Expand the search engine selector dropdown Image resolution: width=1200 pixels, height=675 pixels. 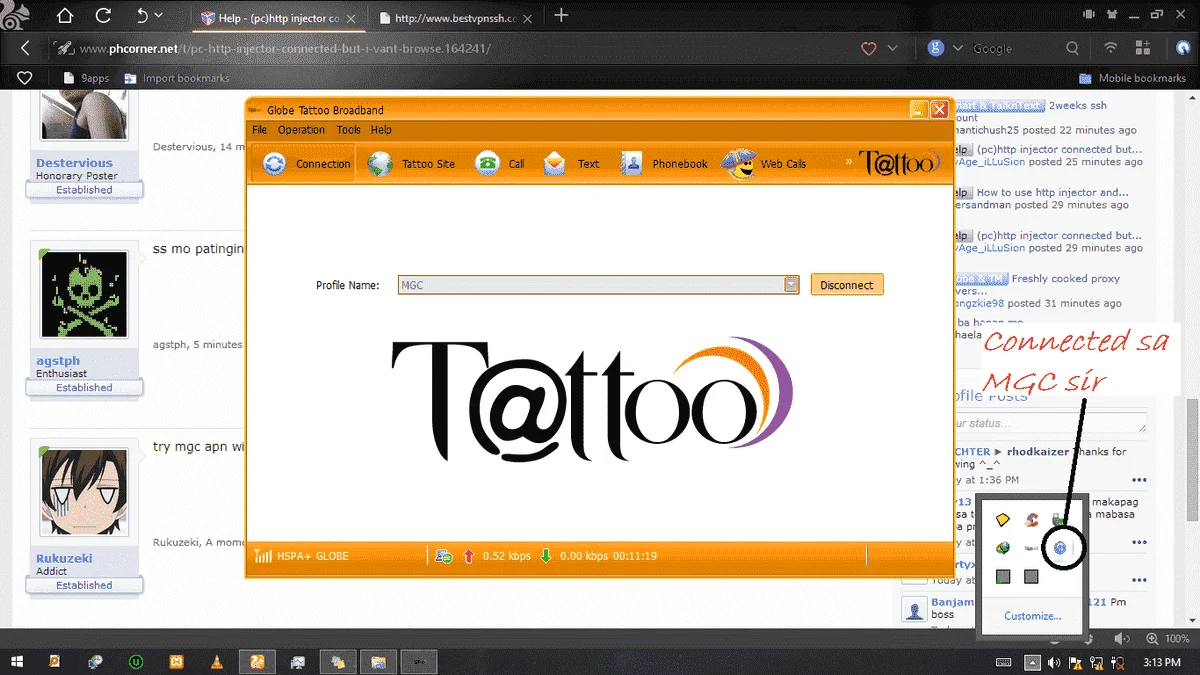pyautogui.click(x=957, y=48)
